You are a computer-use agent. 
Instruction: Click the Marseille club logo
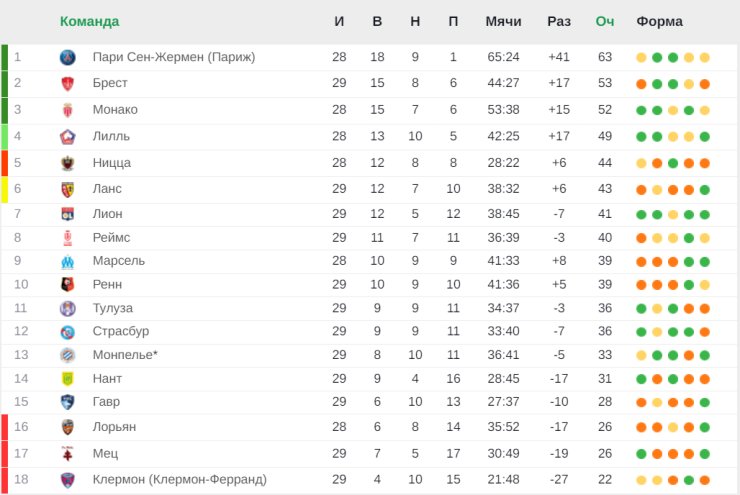[x=67, y=261]
